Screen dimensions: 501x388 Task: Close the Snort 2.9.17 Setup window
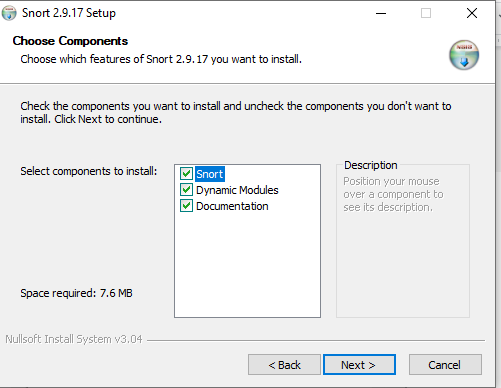coord(472,13)
